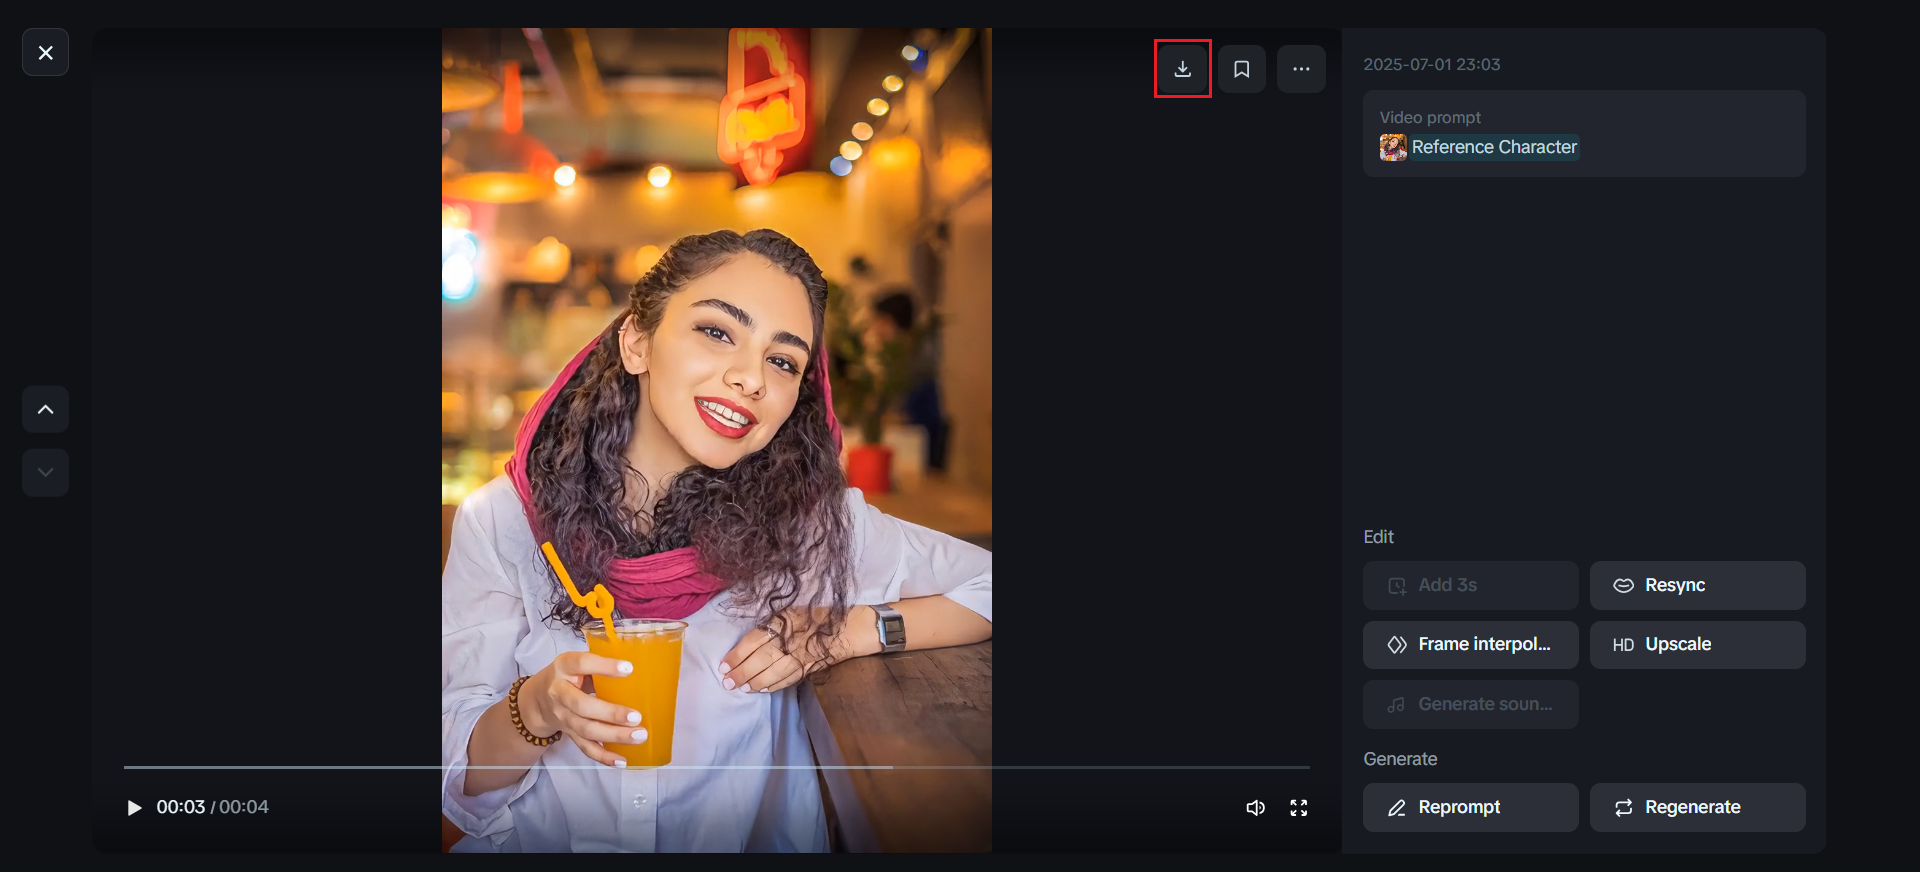
Task: Open the Reference Character thumbnail image
Action: click(x=1393, y=147)
